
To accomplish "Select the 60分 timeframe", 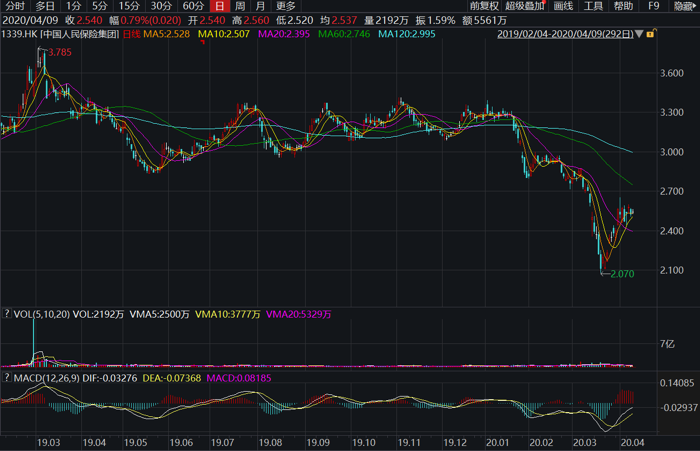I will click(191, 6).
